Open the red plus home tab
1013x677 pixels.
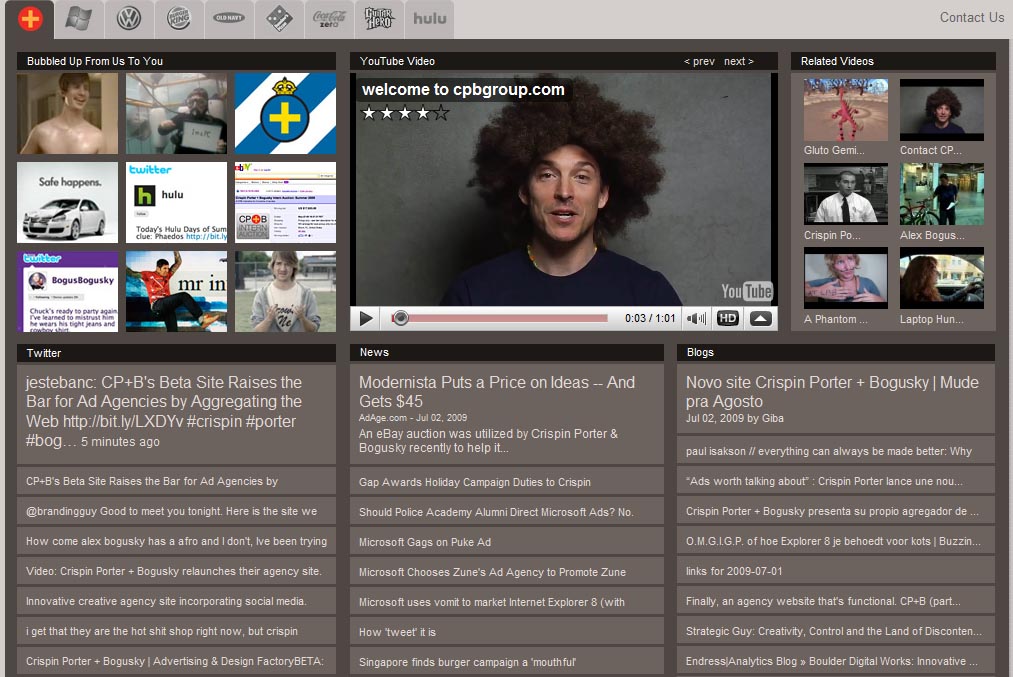[x=30, y=19]
